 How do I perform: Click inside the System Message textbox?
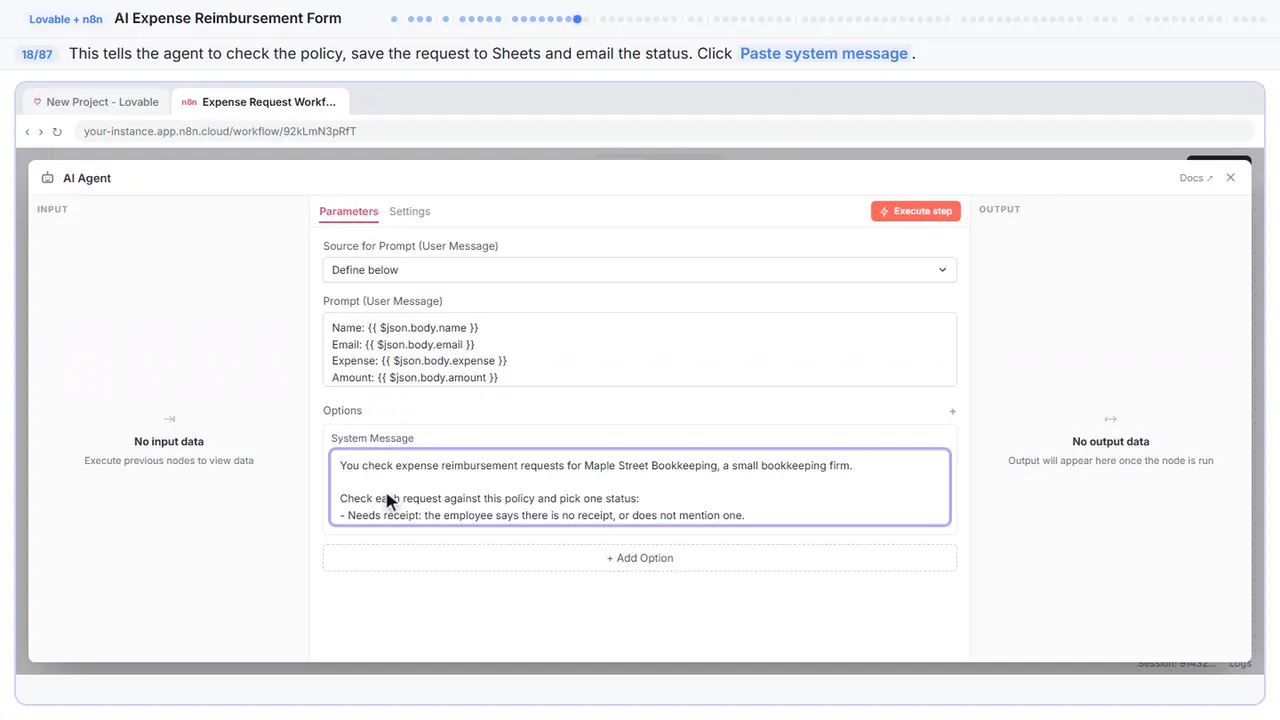(640, 487)
